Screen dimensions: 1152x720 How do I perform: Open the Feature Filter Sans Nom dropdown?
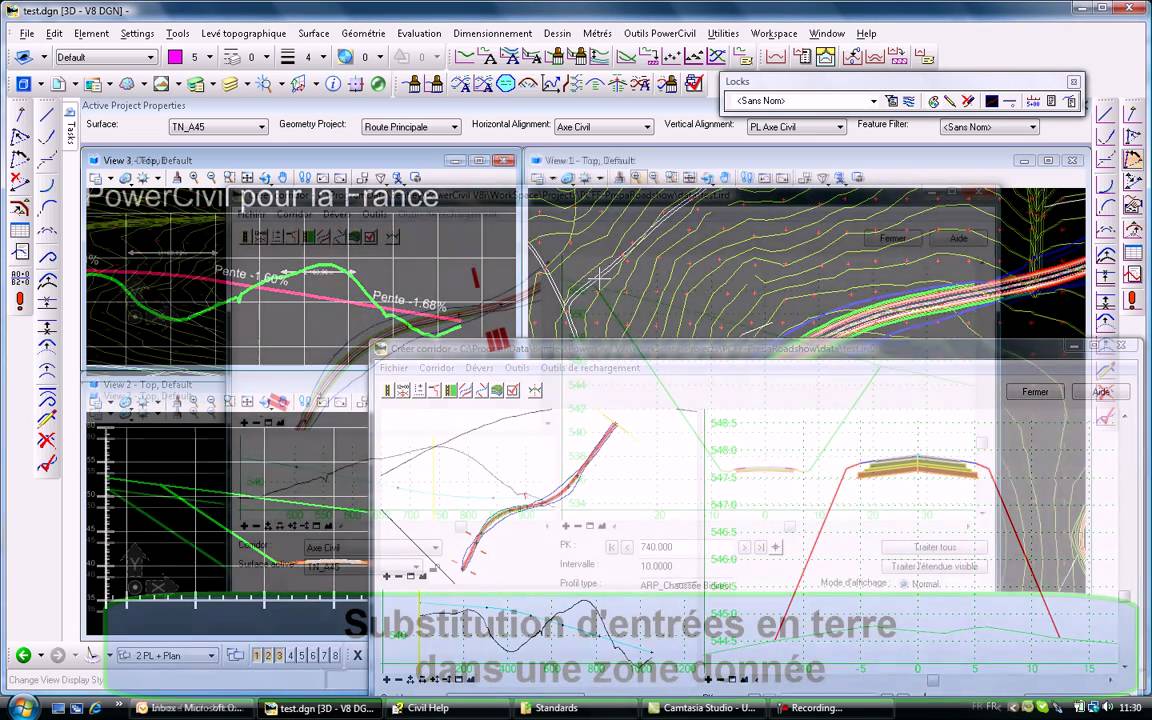tap(990, 127)
